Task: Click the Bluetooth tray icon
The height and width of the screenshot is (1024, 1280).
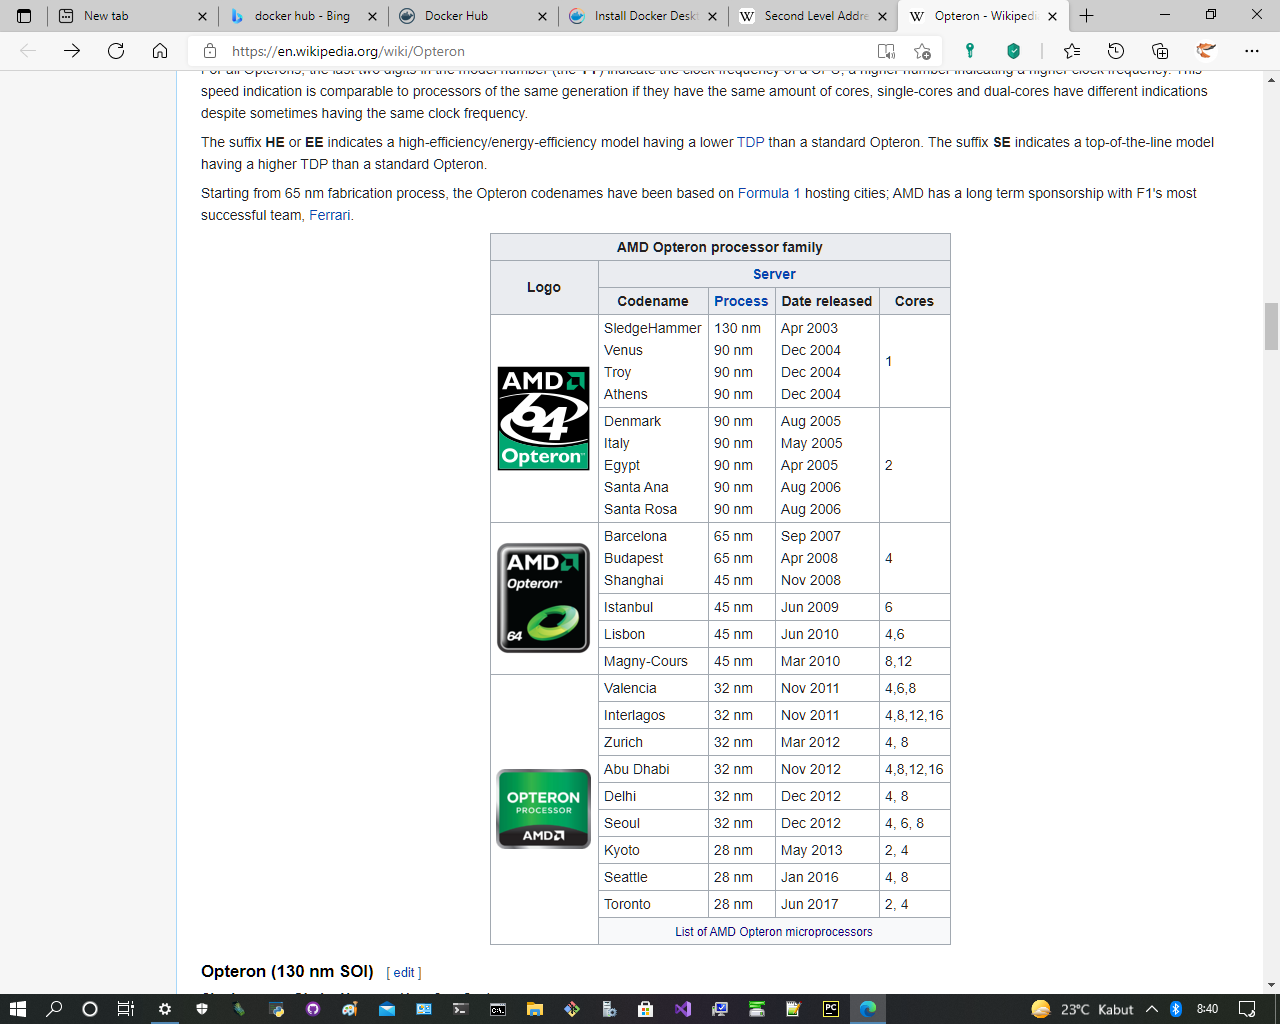Action: point(1176,1009)
